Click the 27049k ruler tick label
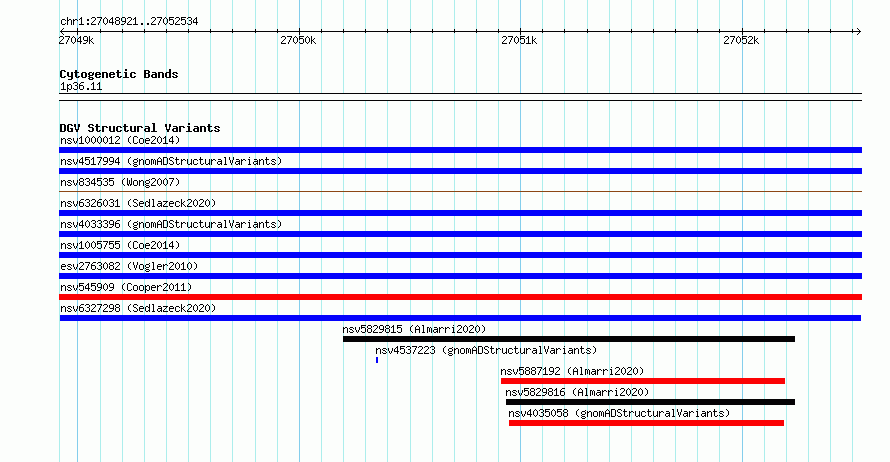890x462 pixels. point(76,40)
